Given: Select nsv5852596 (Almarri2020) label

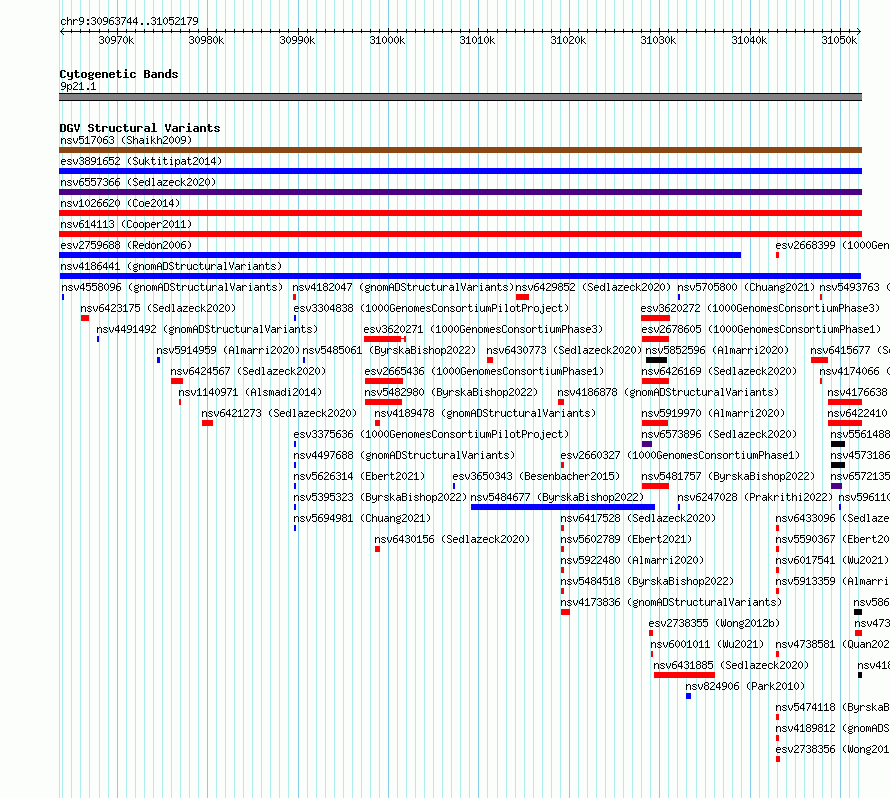Looking at the screenshot, I should click(717, 350).
